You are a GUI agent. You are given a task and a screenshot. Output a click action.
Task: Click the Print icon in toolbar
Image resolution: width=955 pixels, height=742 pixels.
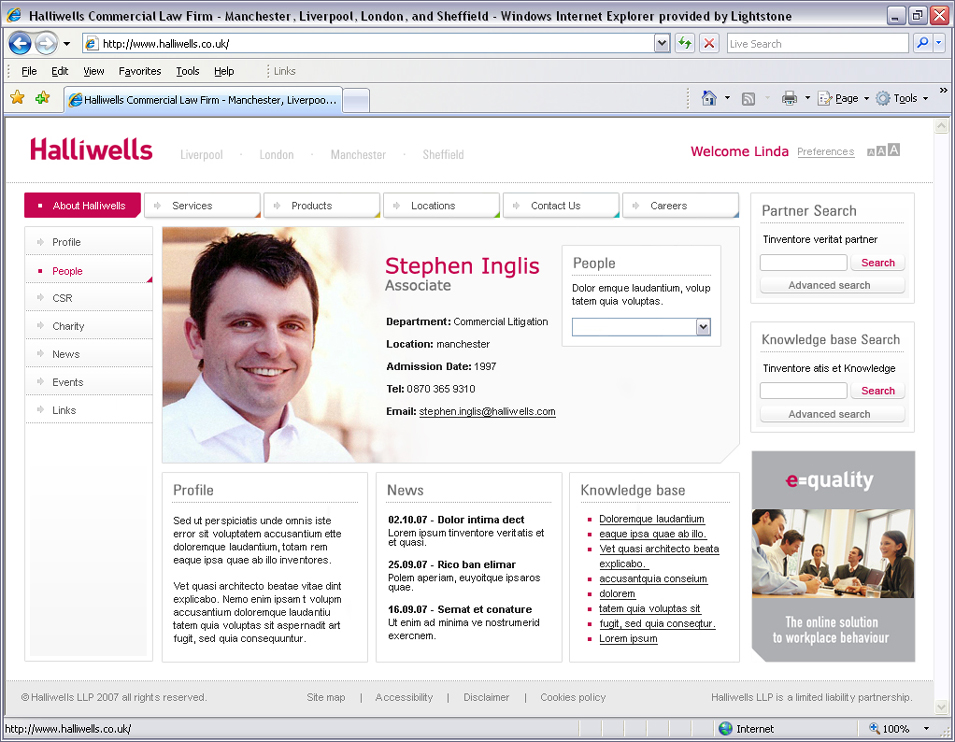789,98
